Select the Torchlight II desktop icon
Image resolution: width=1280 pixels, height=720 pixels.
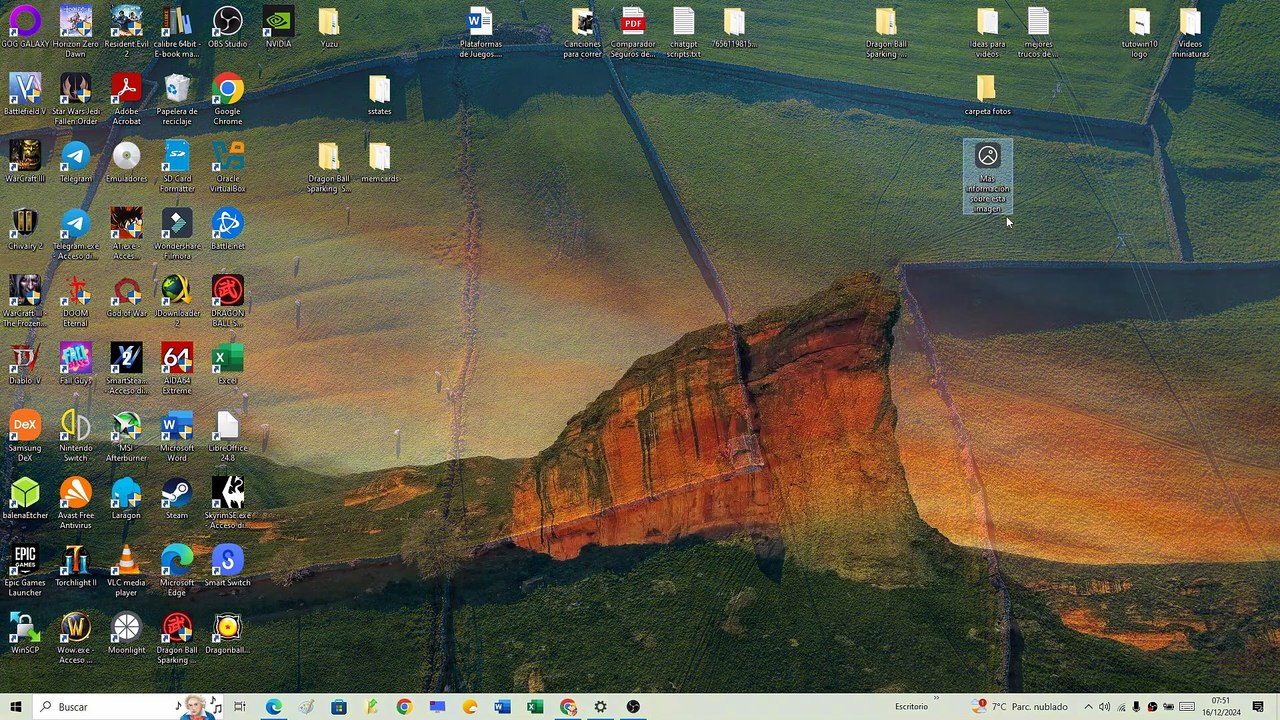coord(76,566)
